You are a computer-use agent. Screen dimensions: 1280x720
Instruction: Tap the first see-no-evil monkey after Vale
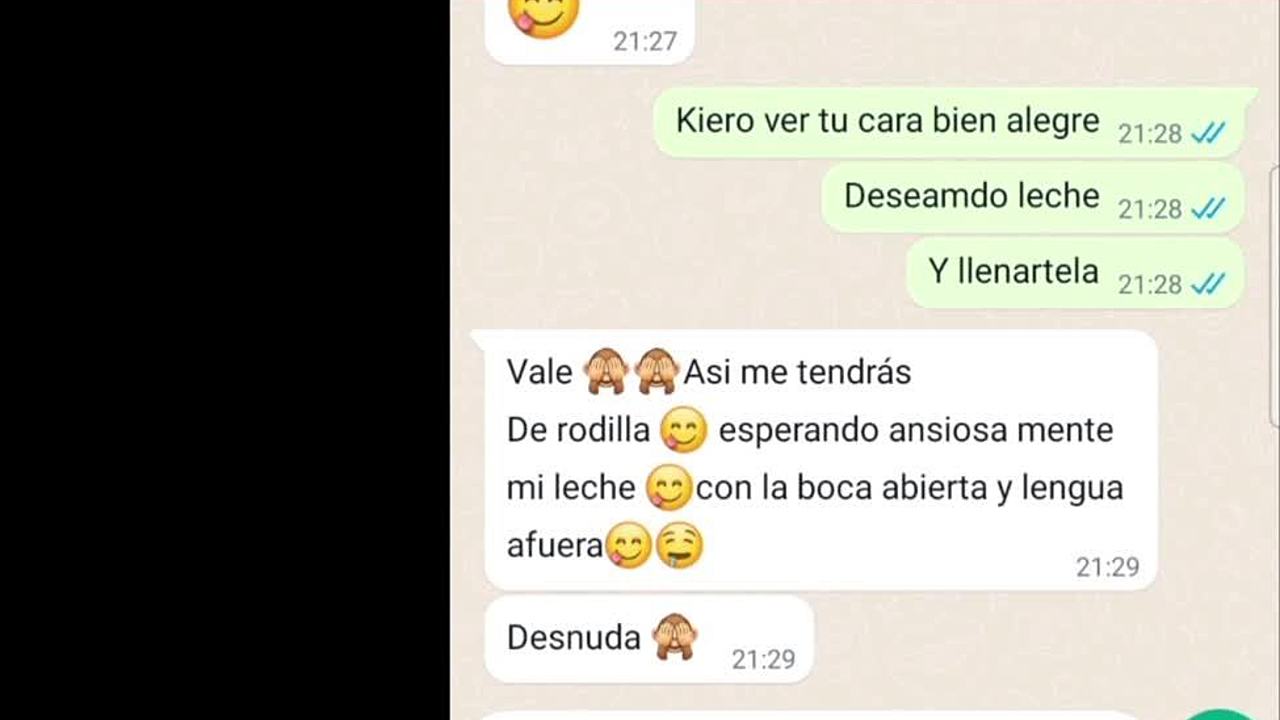pos(605,372)
